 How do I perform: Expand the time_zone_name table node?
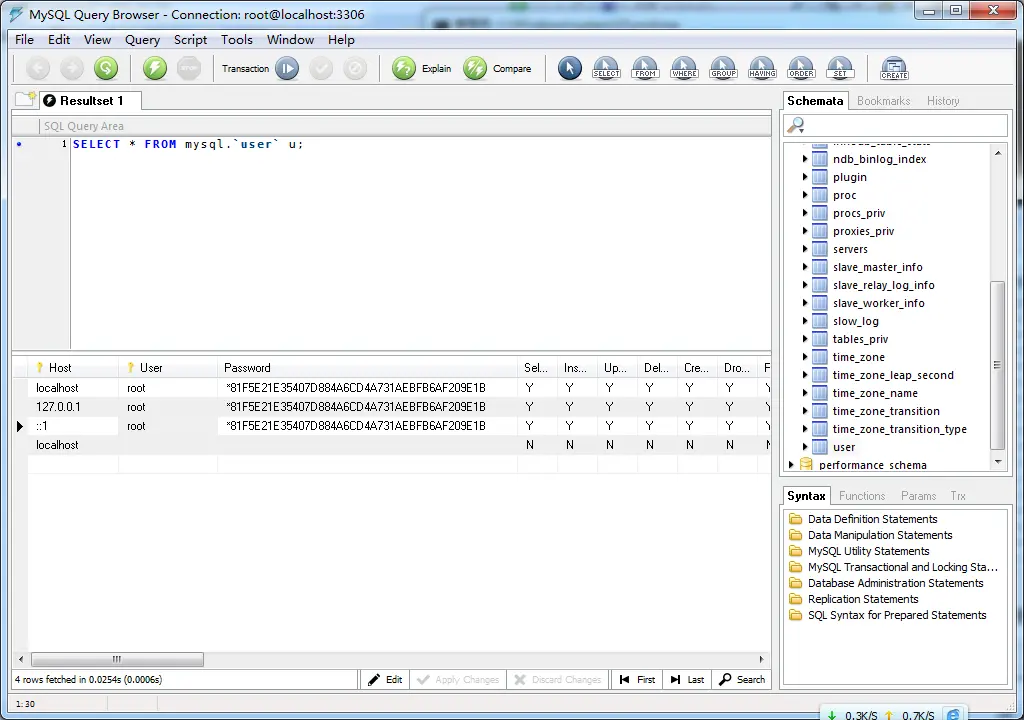(x=805, y=393)
